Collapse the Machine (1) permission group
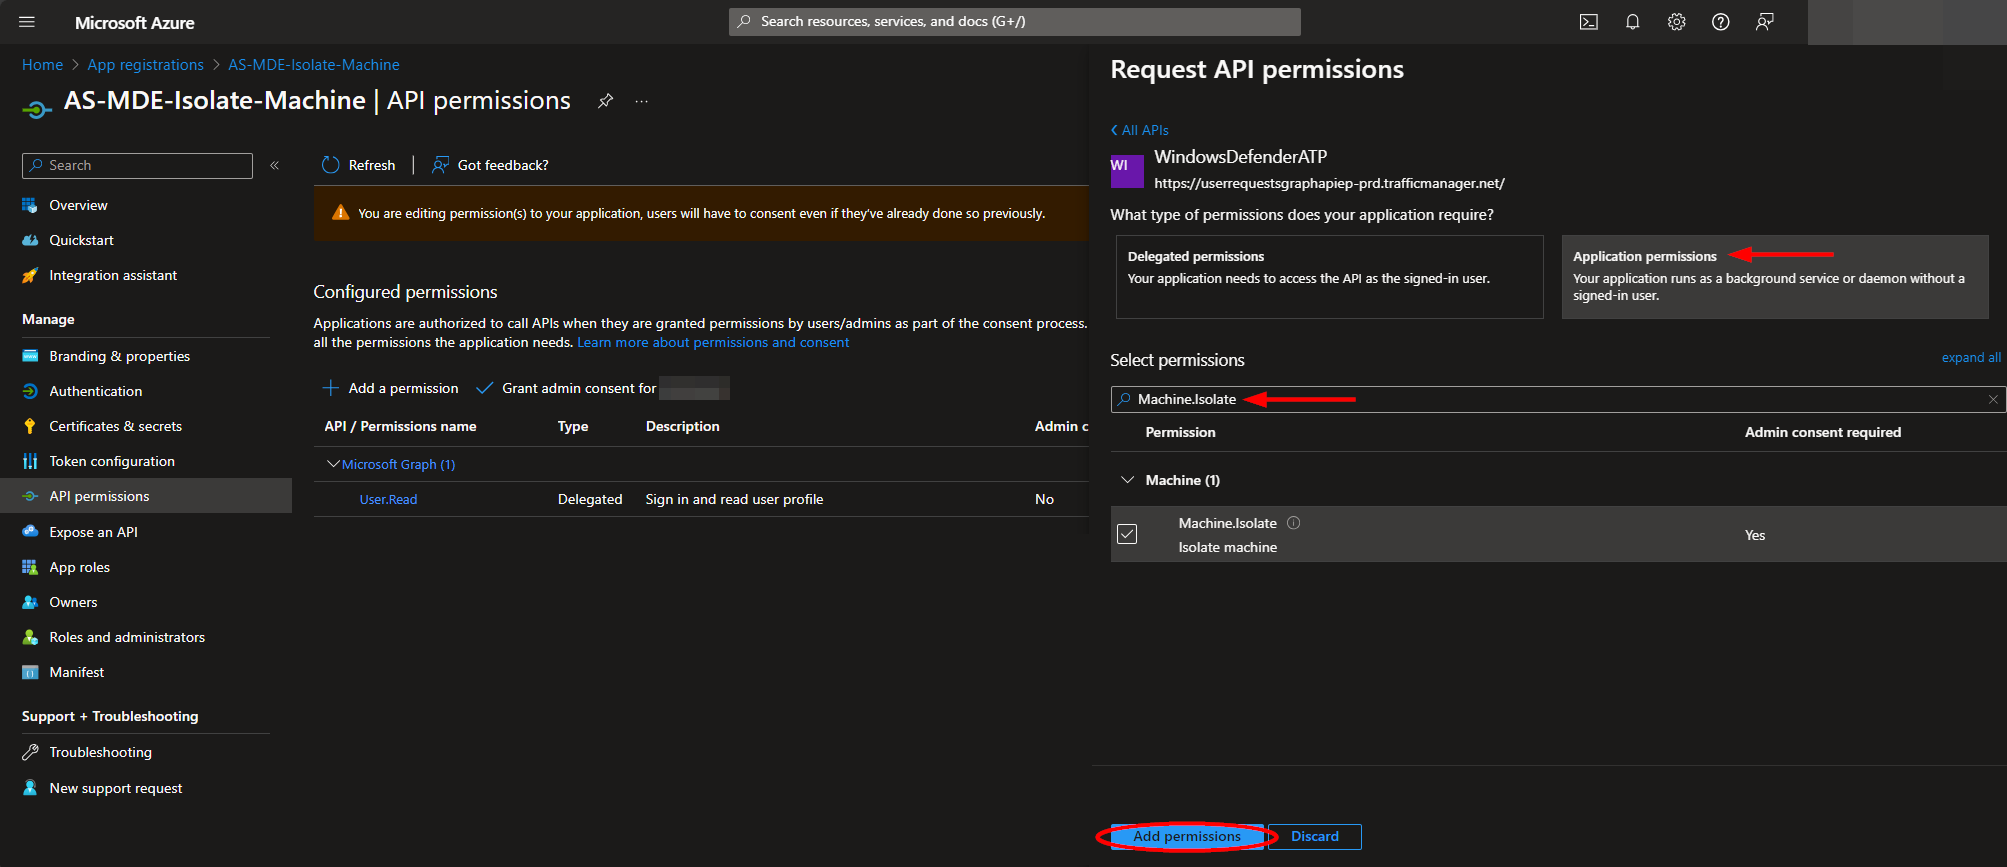 click(1127, 480)
